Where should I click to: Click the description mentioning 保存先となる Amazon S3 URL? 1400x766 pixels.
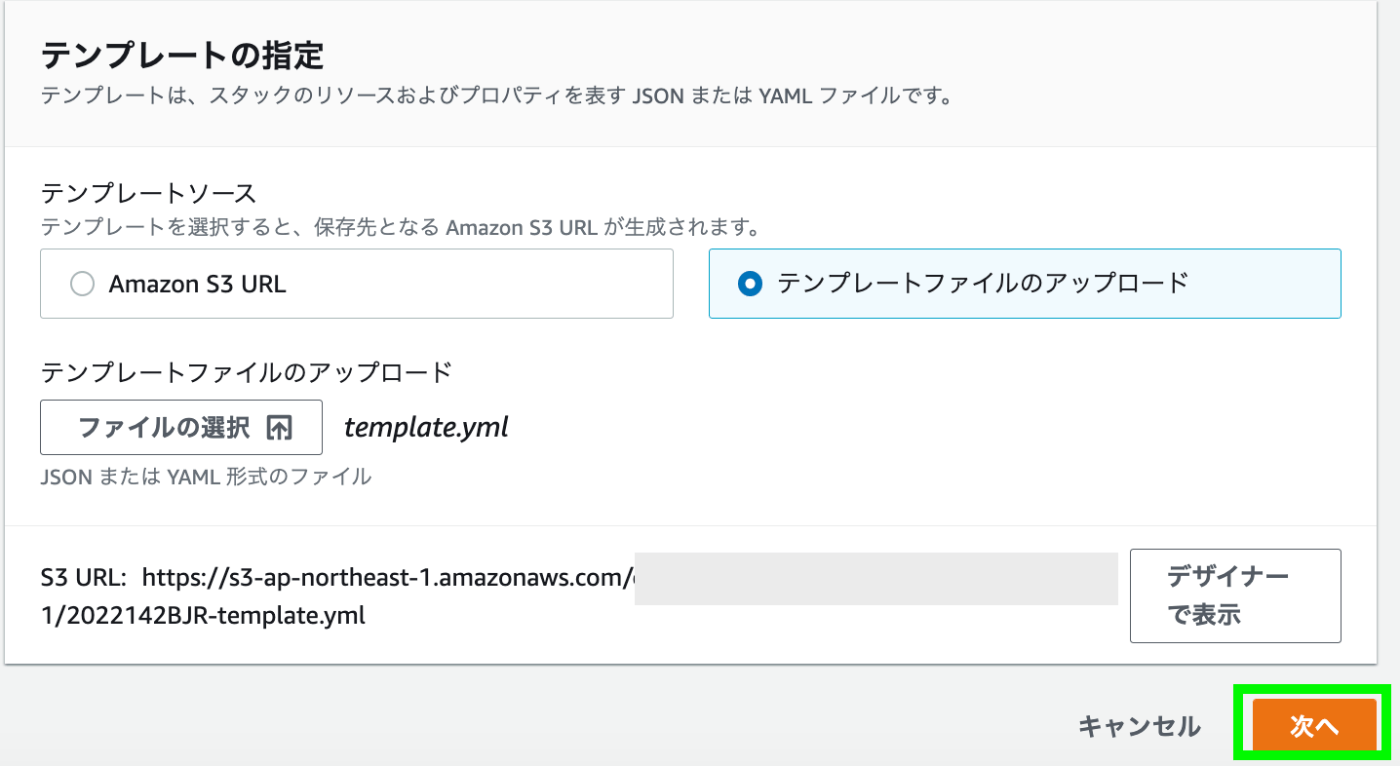[x=399, y=227]
